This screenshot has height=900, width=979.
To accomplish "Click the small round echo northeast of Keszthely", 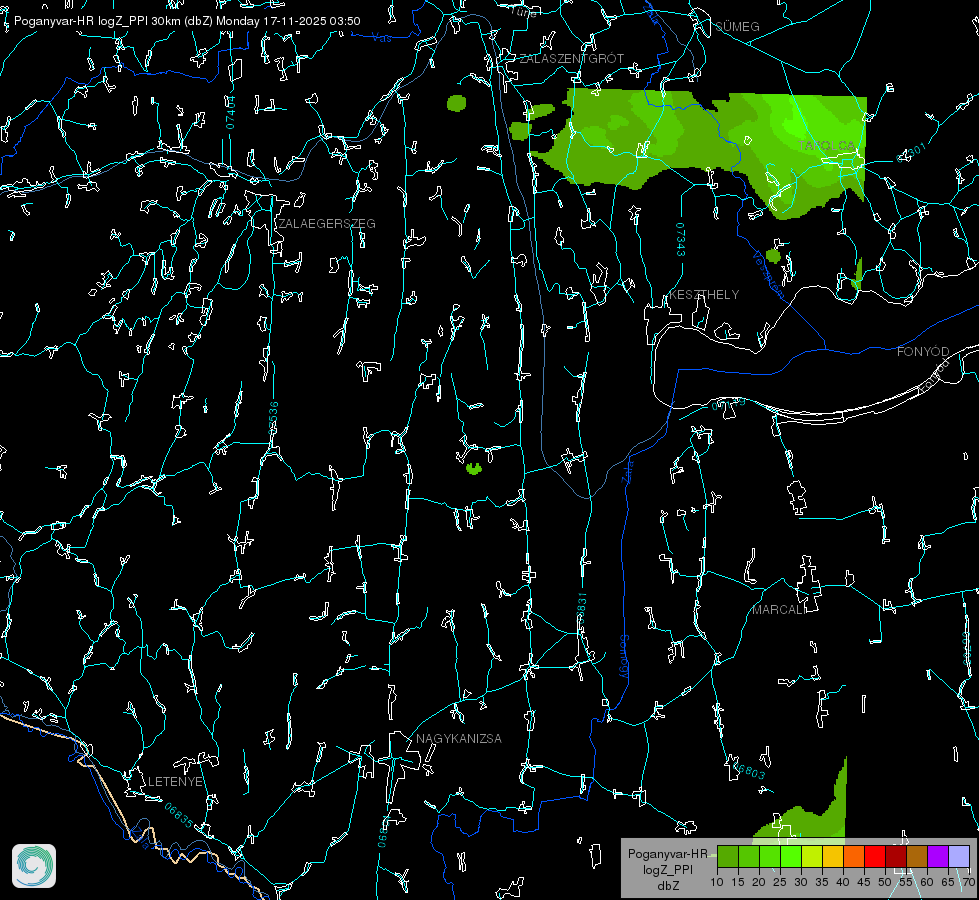I will [773, 255].
